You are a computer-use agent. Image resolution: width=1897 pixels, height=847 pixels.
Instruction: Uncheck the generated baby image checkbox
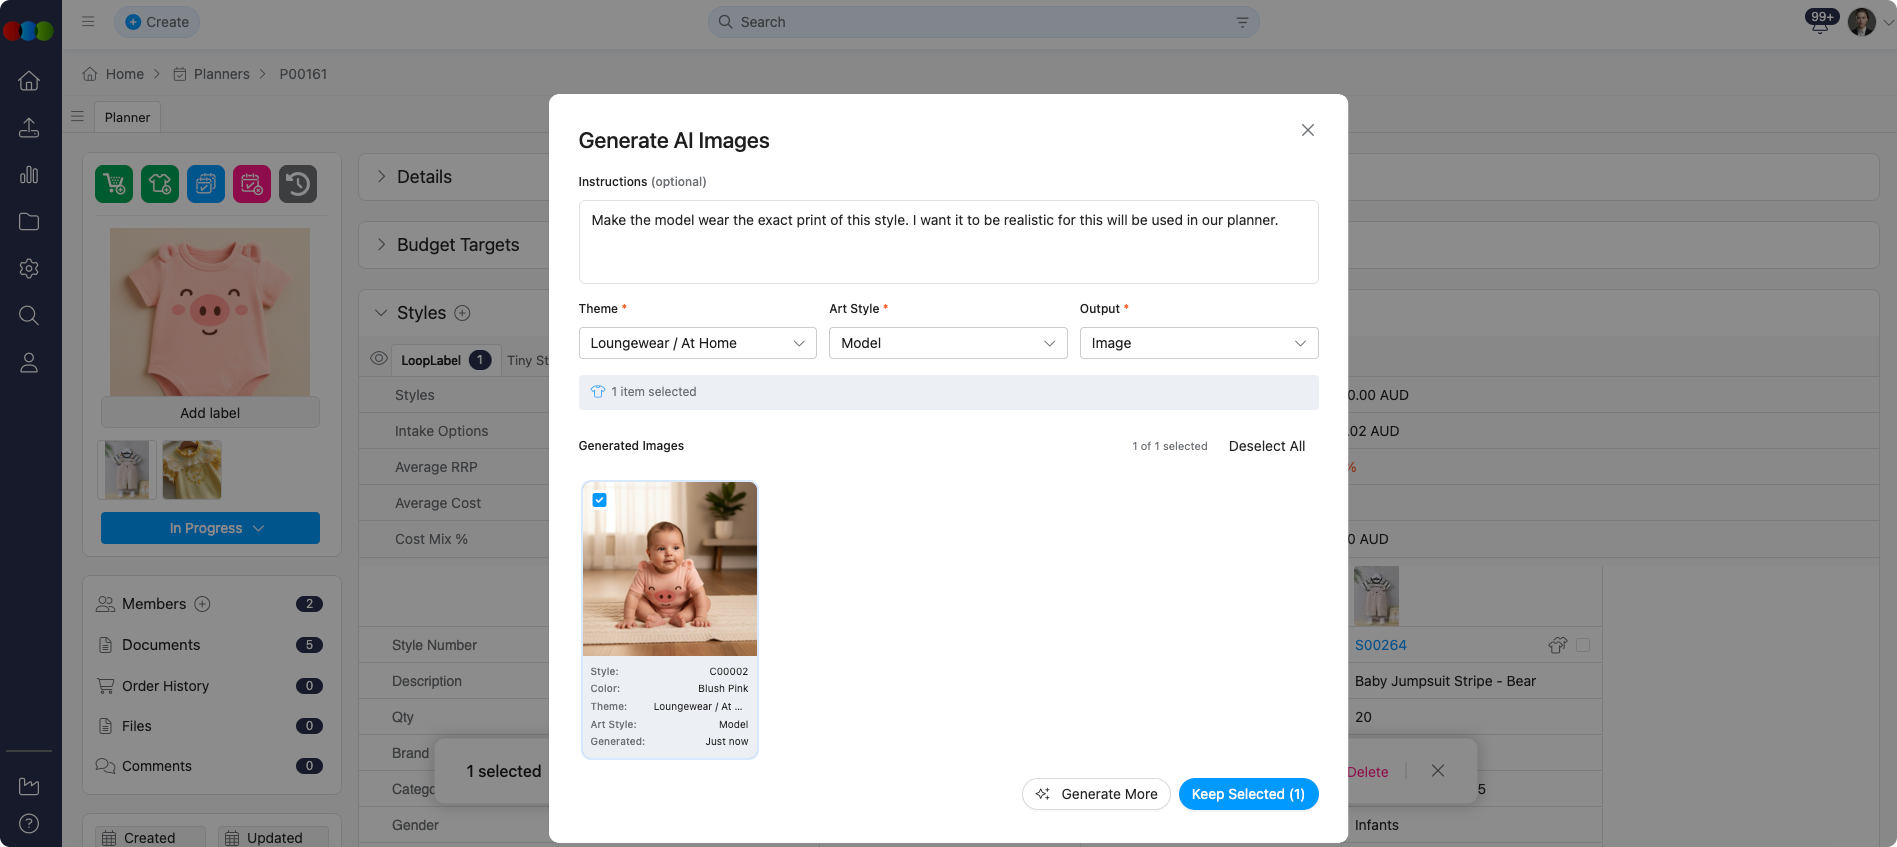600,500
